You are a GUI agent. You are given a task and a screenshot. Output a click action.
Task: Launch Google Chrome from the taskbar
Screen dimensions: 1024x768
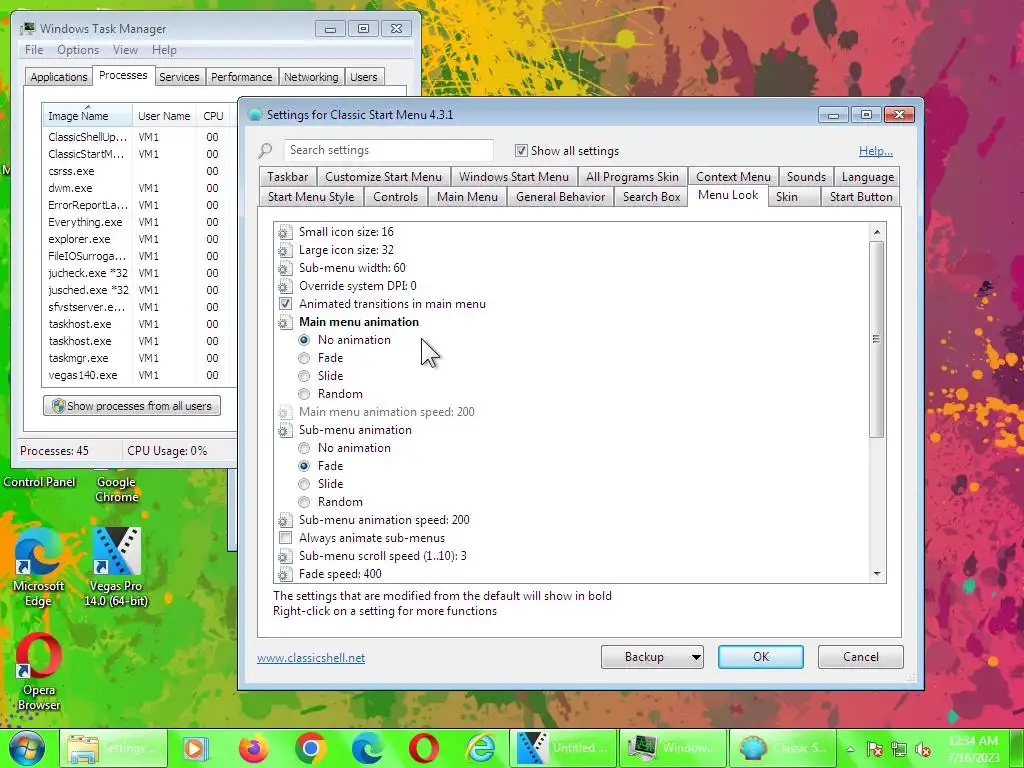tap(310, 748)
